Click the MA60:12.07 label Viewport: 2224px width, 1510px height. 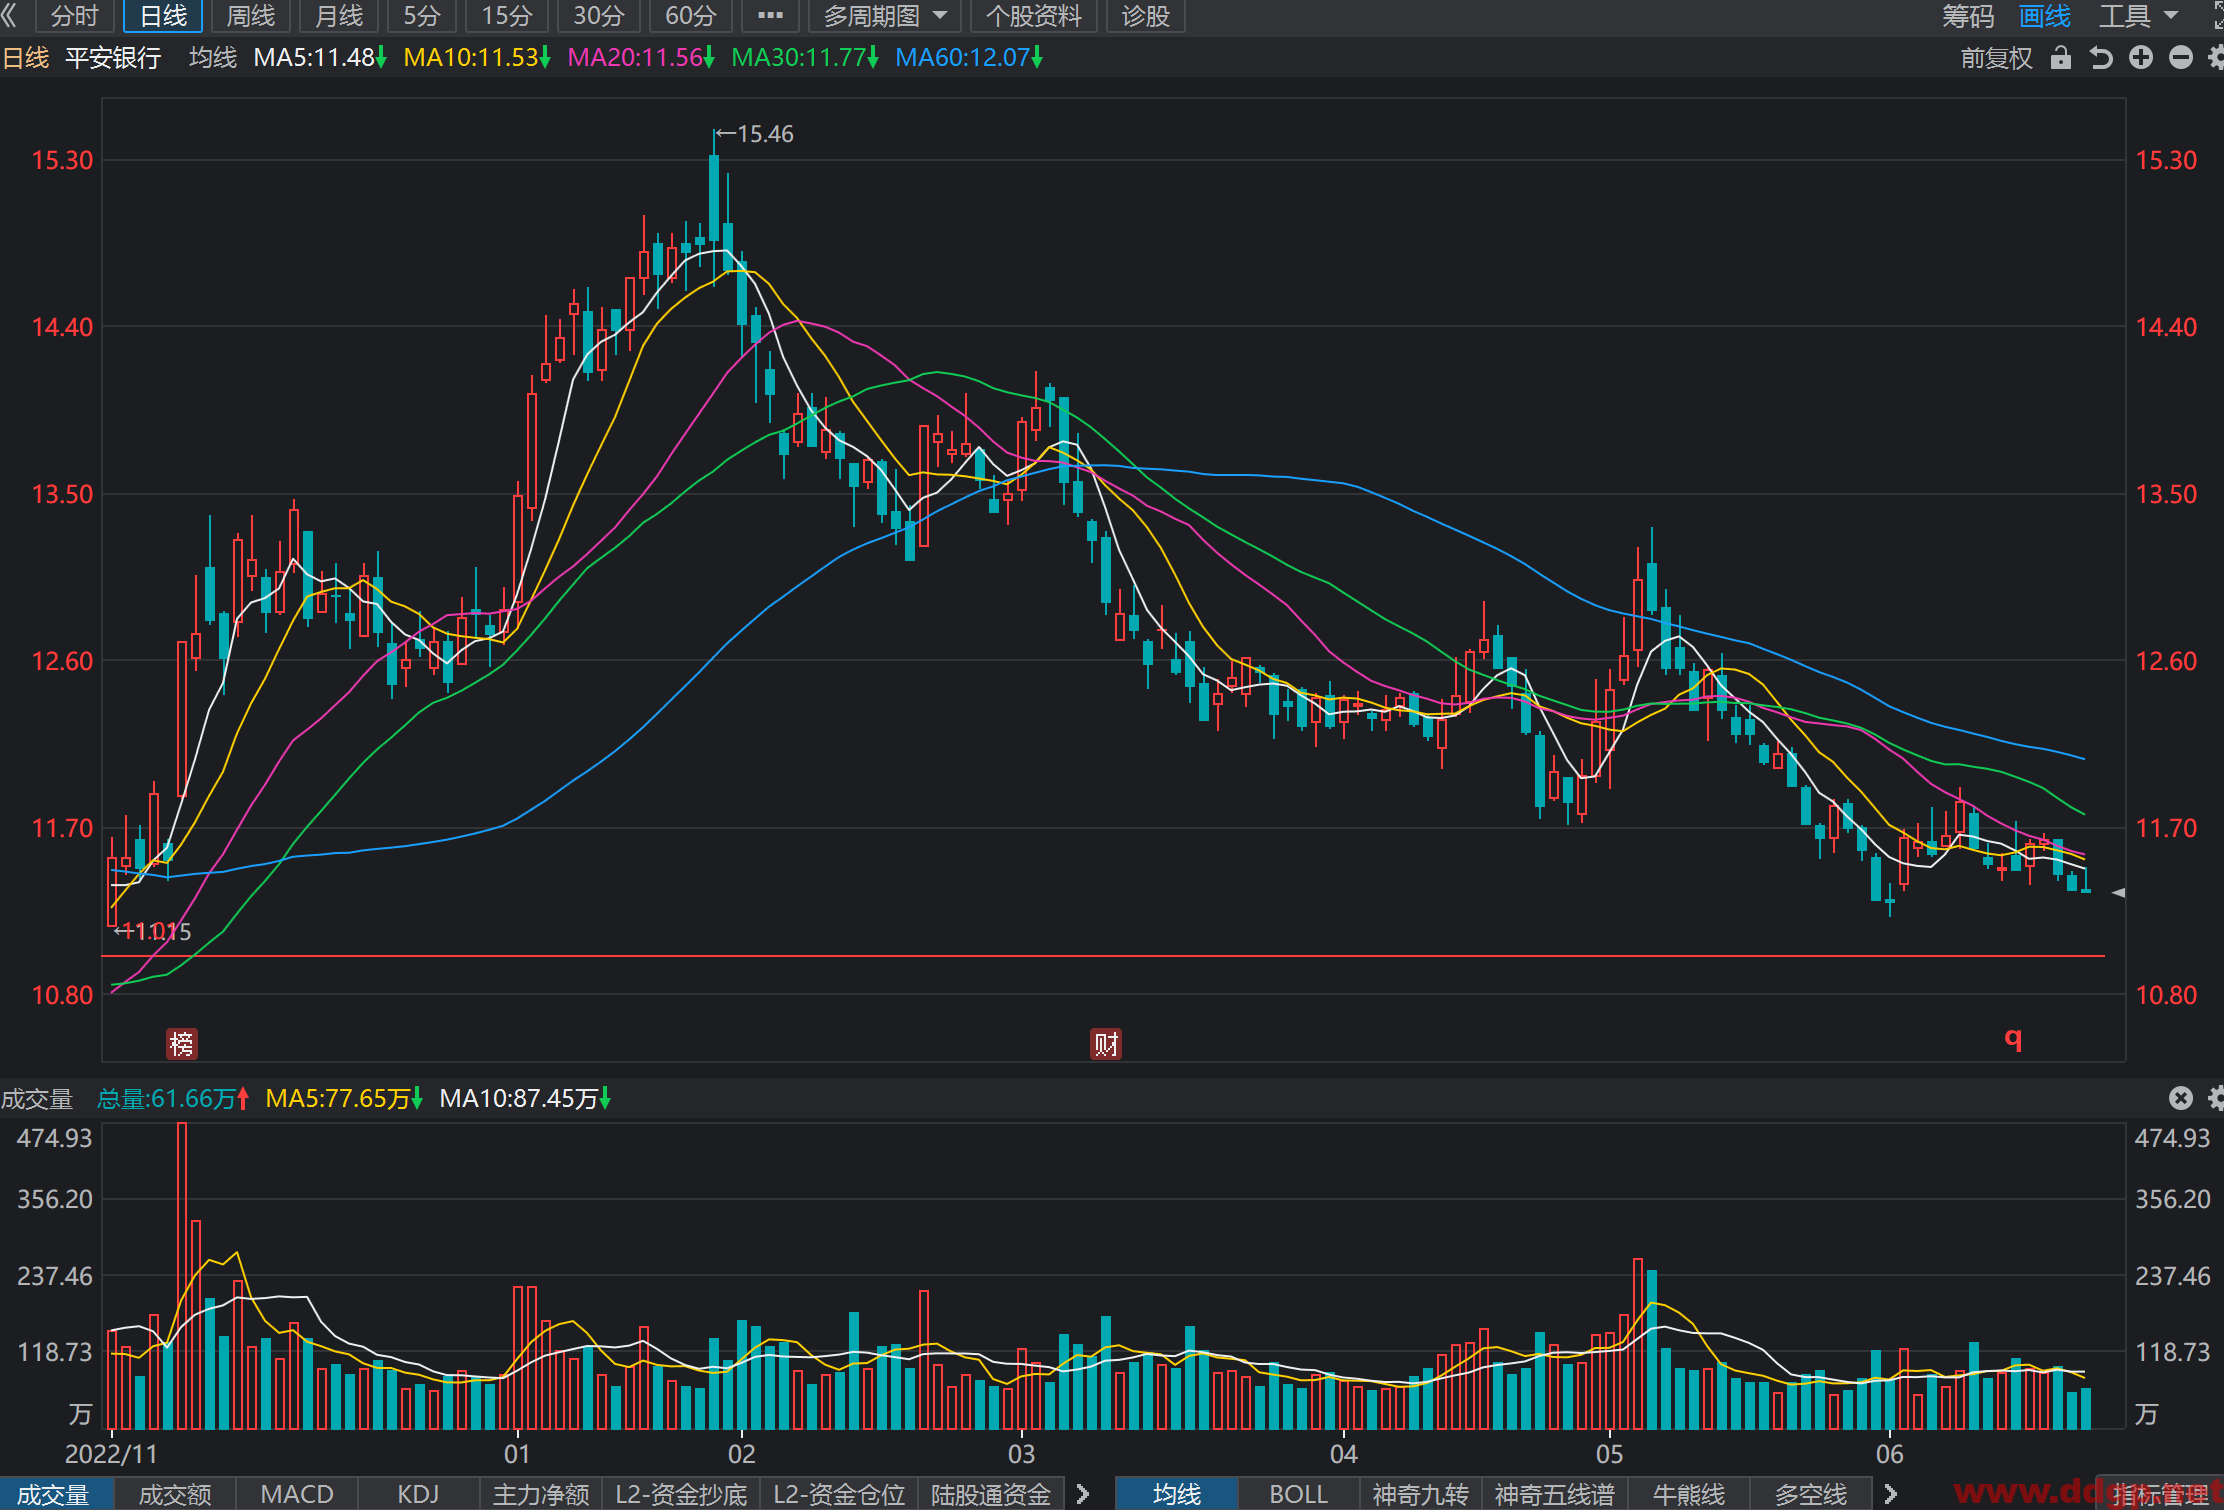[969, 57]
